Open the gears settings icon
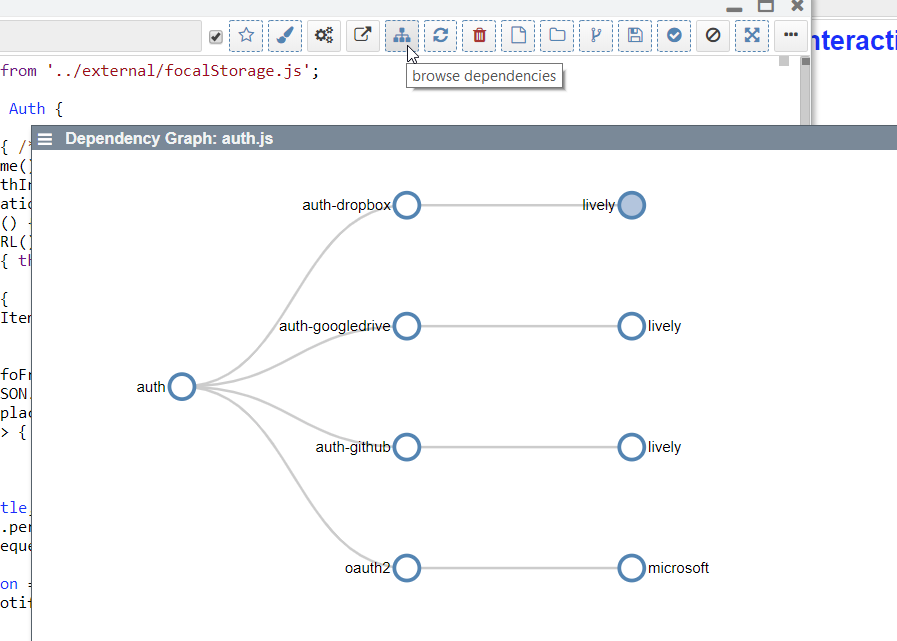This screenshot has width=897, height=641. (324, 36)
